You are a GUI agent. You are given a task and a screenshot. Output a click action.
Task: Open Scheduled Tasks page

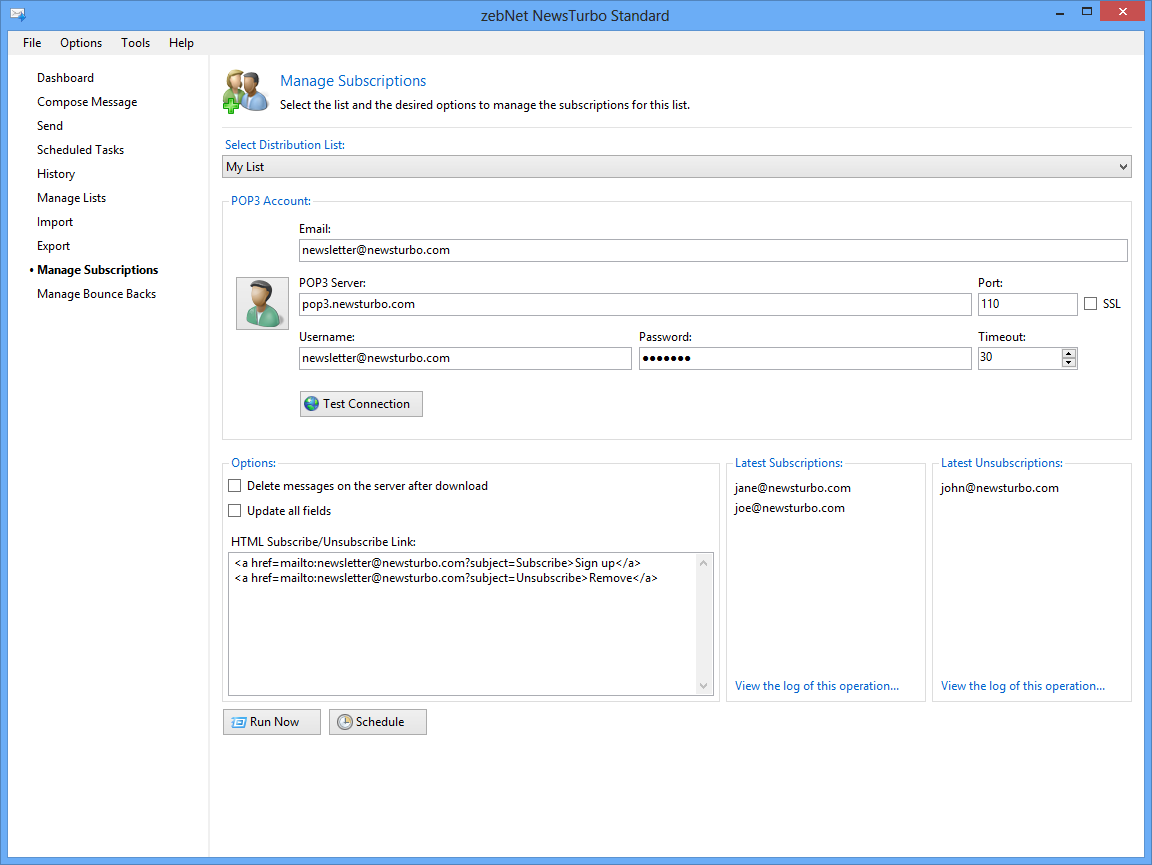pyautogui.click(x=80, y=150)
